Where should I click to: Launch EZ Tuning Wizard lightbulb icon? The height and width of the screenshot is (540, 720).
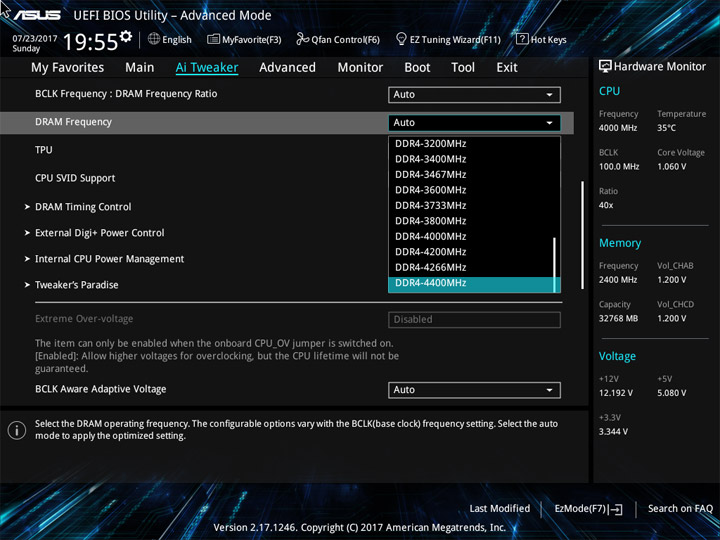[x=401, y=39]
